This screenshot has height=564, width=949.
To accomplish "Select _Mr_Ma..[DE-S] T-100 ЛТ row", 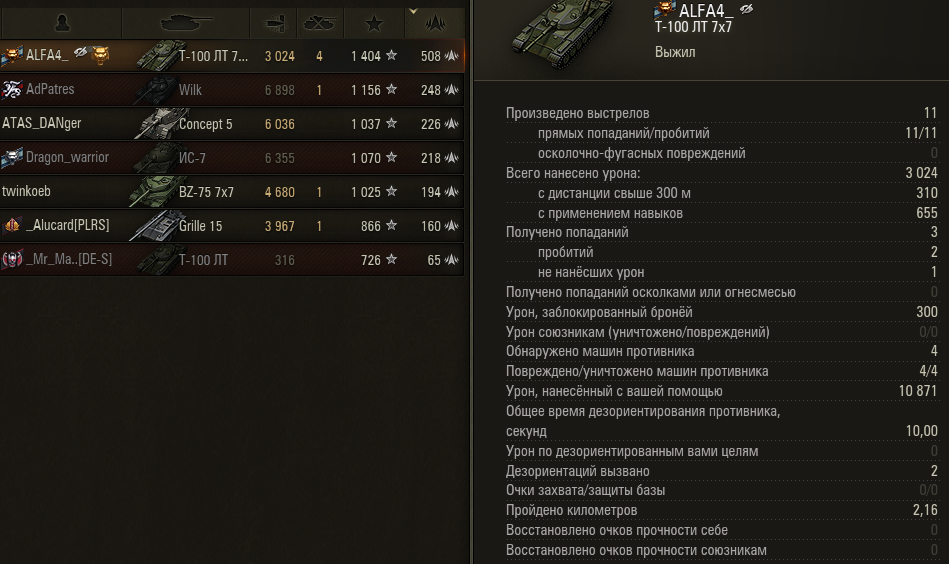I will (x=232, y=260).
